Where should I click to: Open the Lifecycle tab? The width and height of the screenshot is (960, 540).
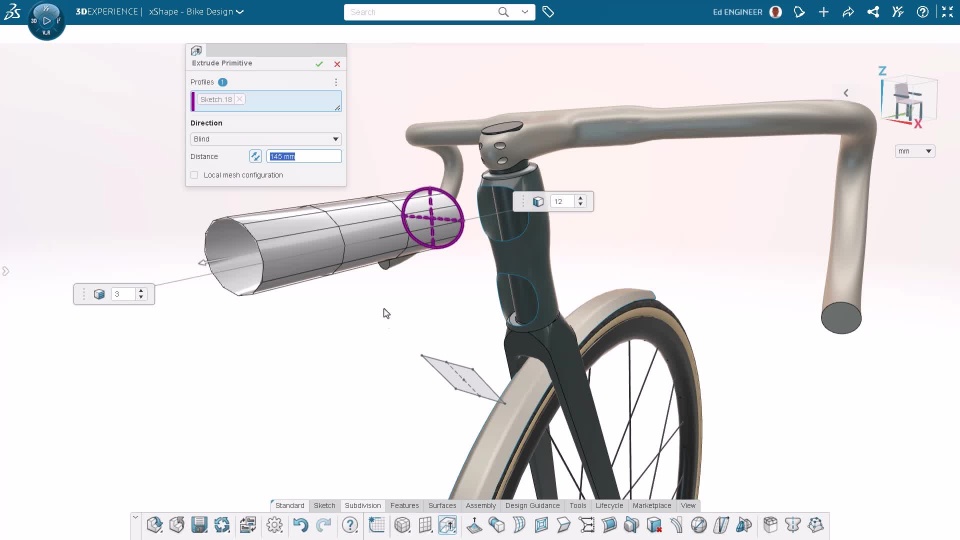pyautogui.click(x=609, y=506)
